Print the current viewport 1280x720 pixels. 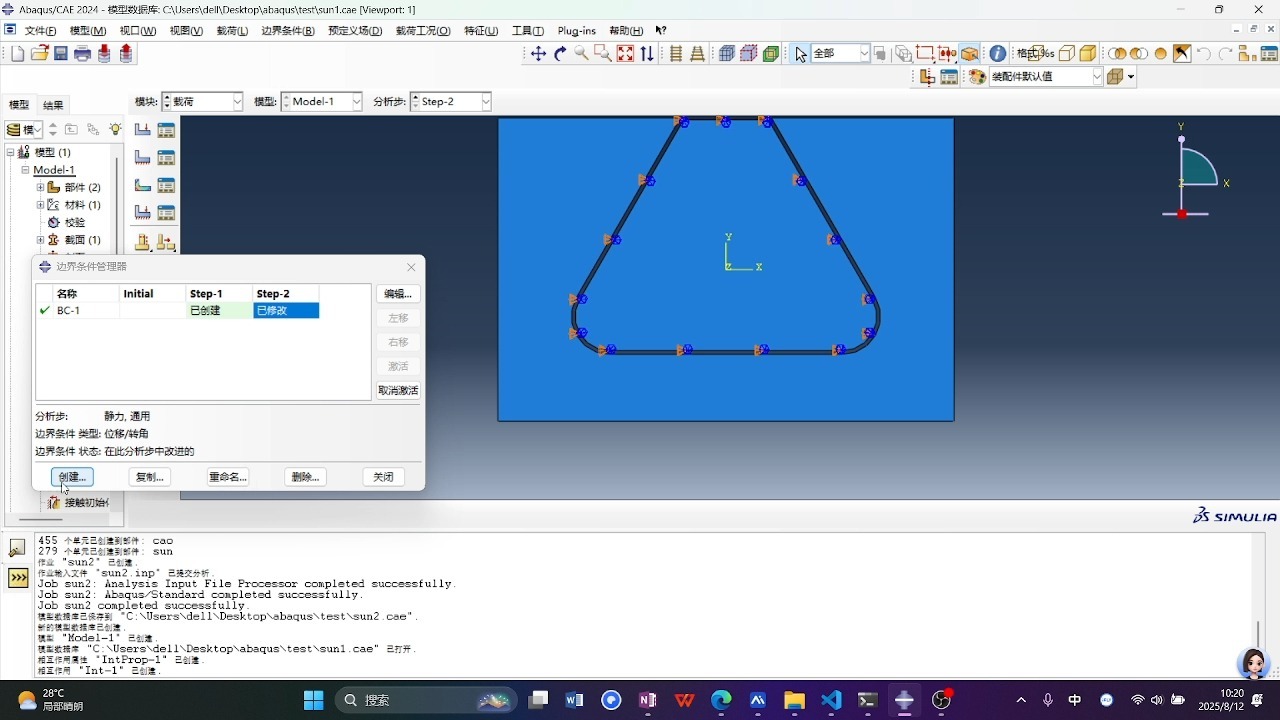click(83, 54)
